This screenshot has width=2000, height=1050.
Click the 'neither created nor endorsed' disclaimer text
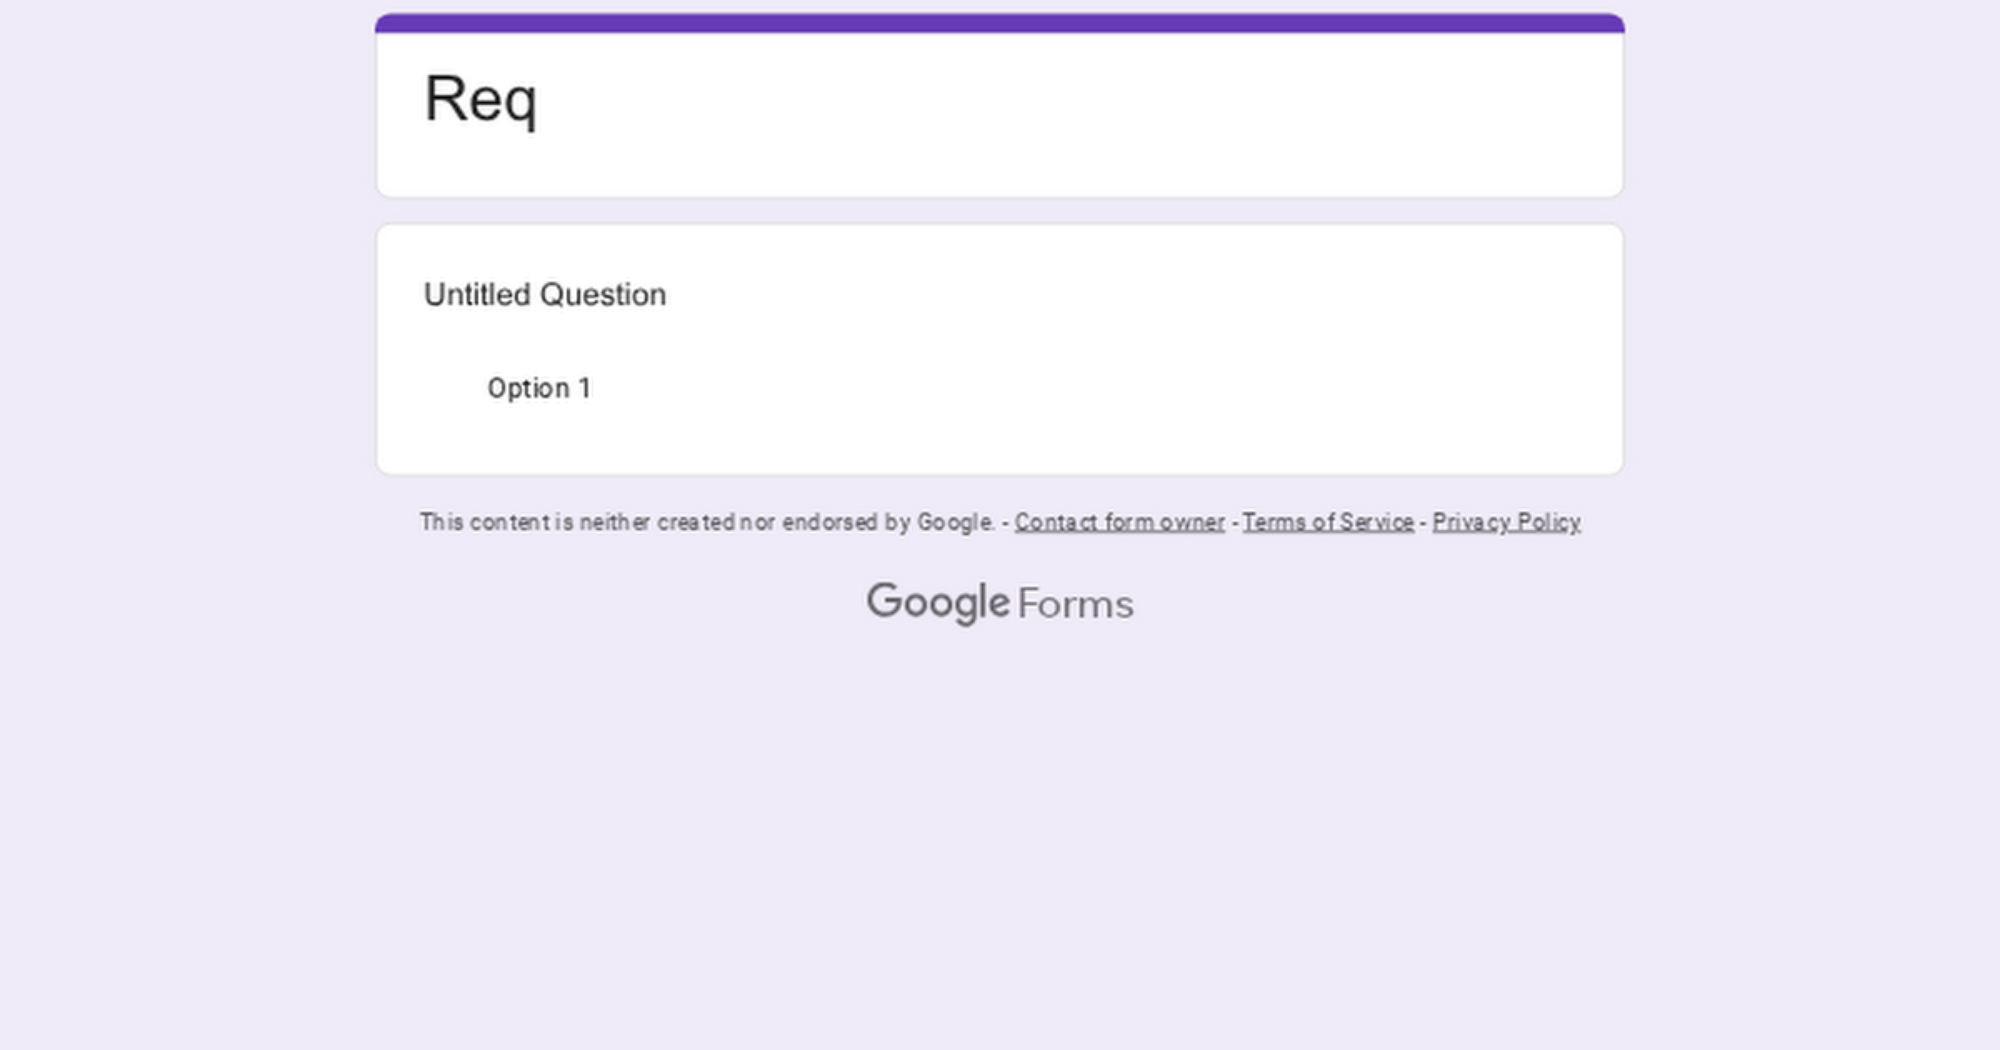pyautogui.click(x=700, y=522)
